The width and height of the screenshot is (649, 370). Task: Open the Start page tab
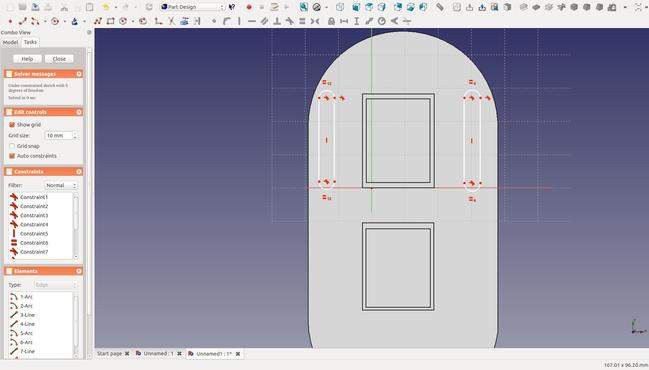109,353
